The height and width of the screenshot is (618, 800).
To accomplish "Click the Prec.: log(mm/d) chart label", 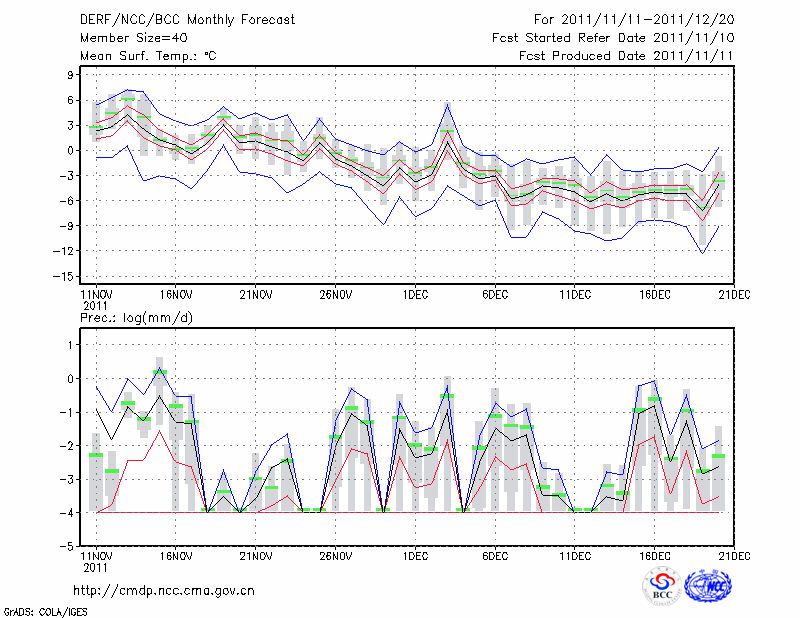I will click(x=136, y=317).
